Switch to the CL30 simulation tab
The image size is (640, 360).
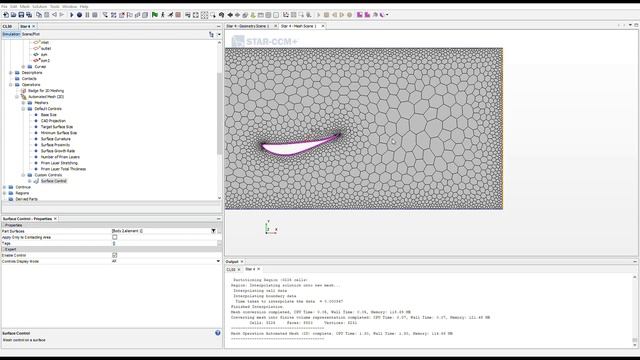point(7,27)
